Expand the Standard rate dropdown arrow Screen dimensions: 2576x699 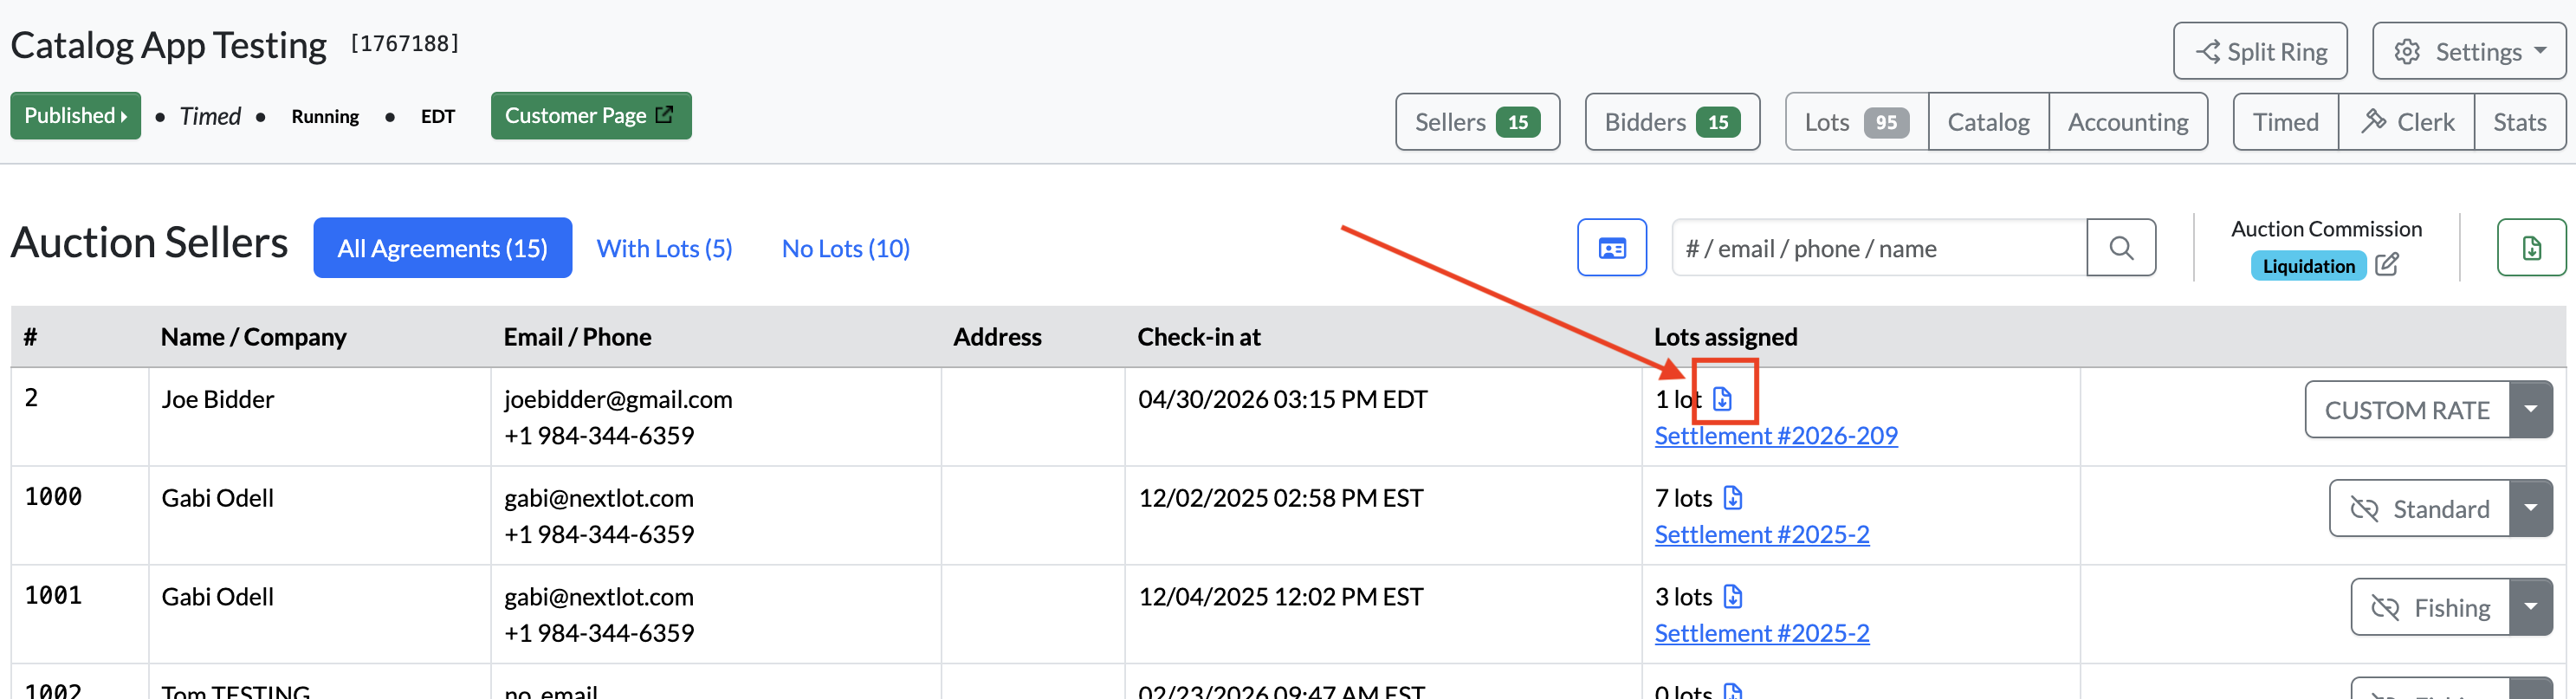pyautogui.click(x=2531, y=508)
